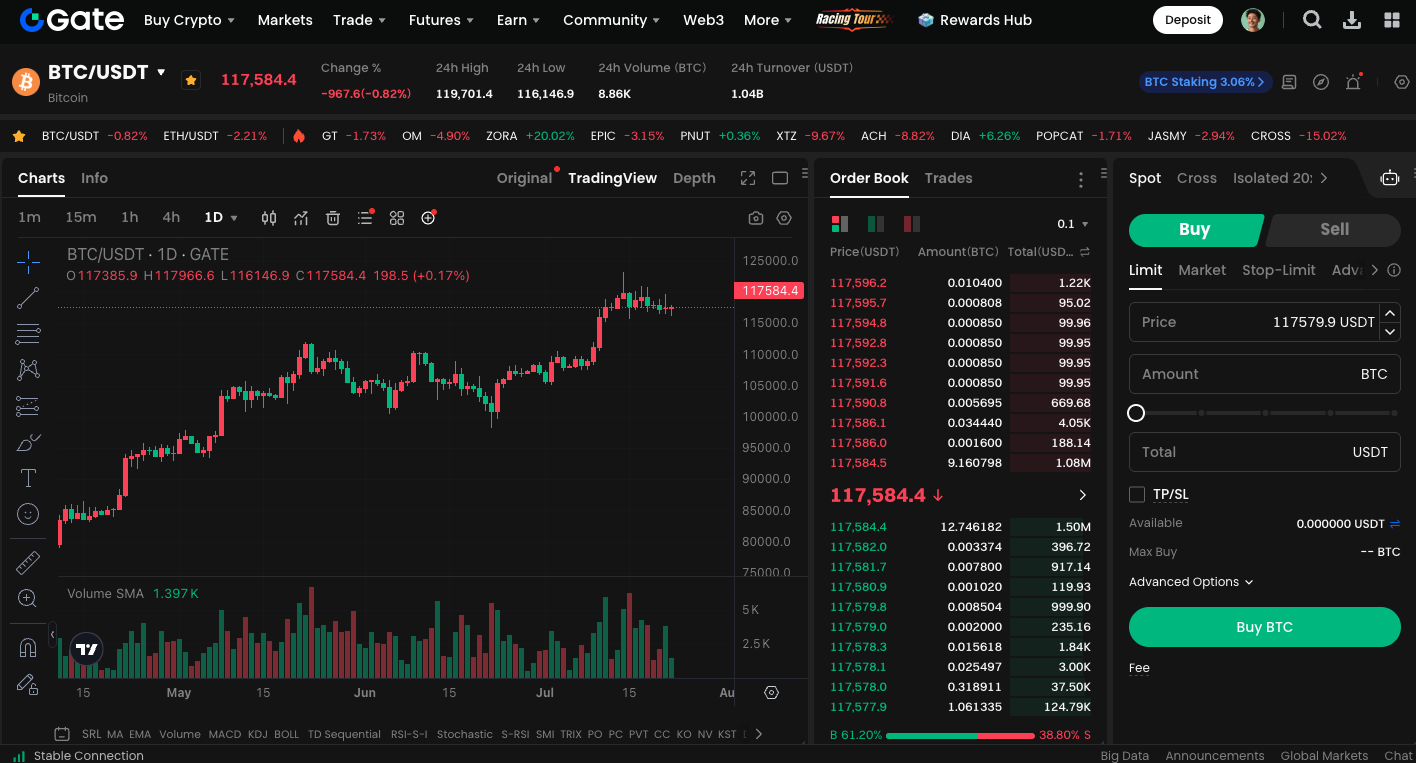Select the text annotation tool

click(x=28, y=478)
